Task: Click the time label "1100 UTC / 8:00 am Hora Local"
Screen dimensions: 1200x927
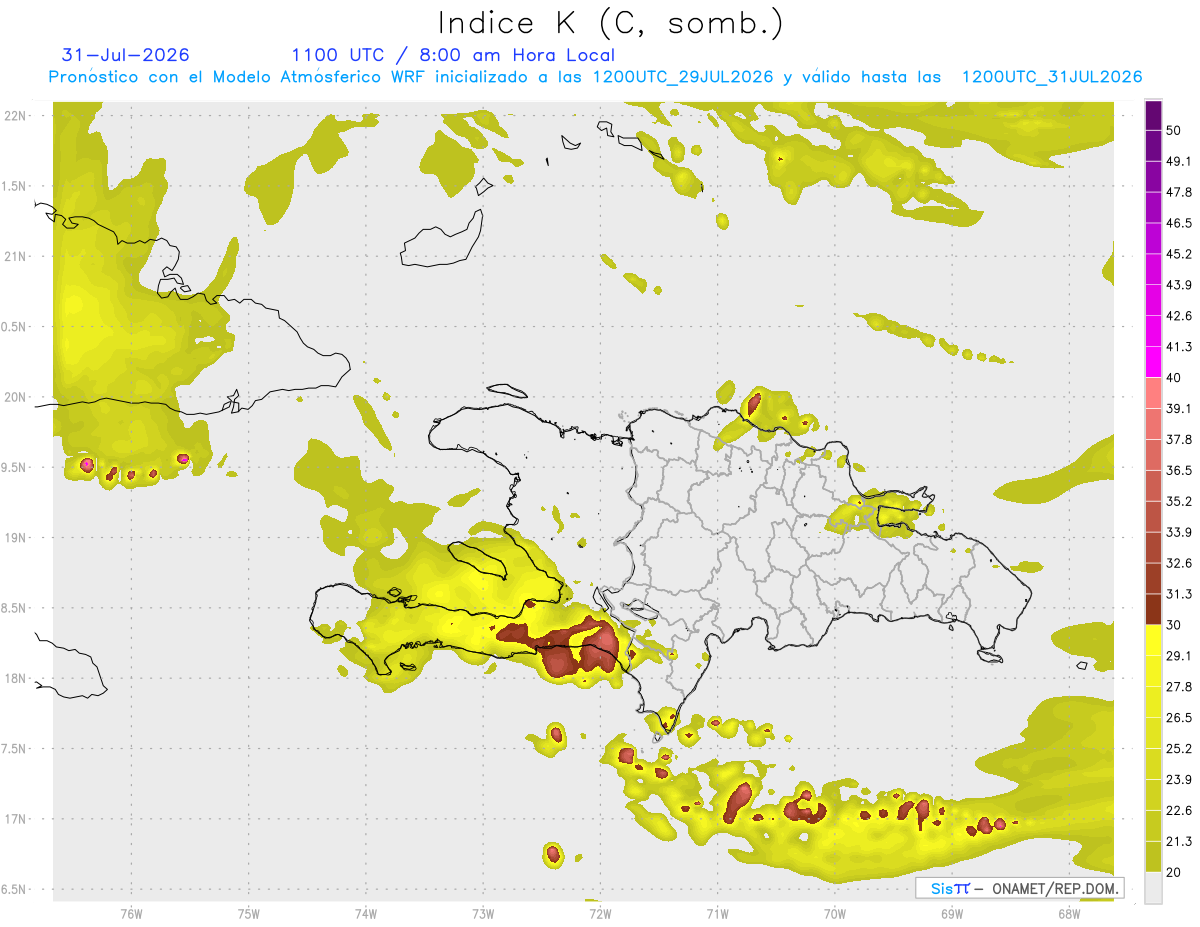Action: coord(453,55)
